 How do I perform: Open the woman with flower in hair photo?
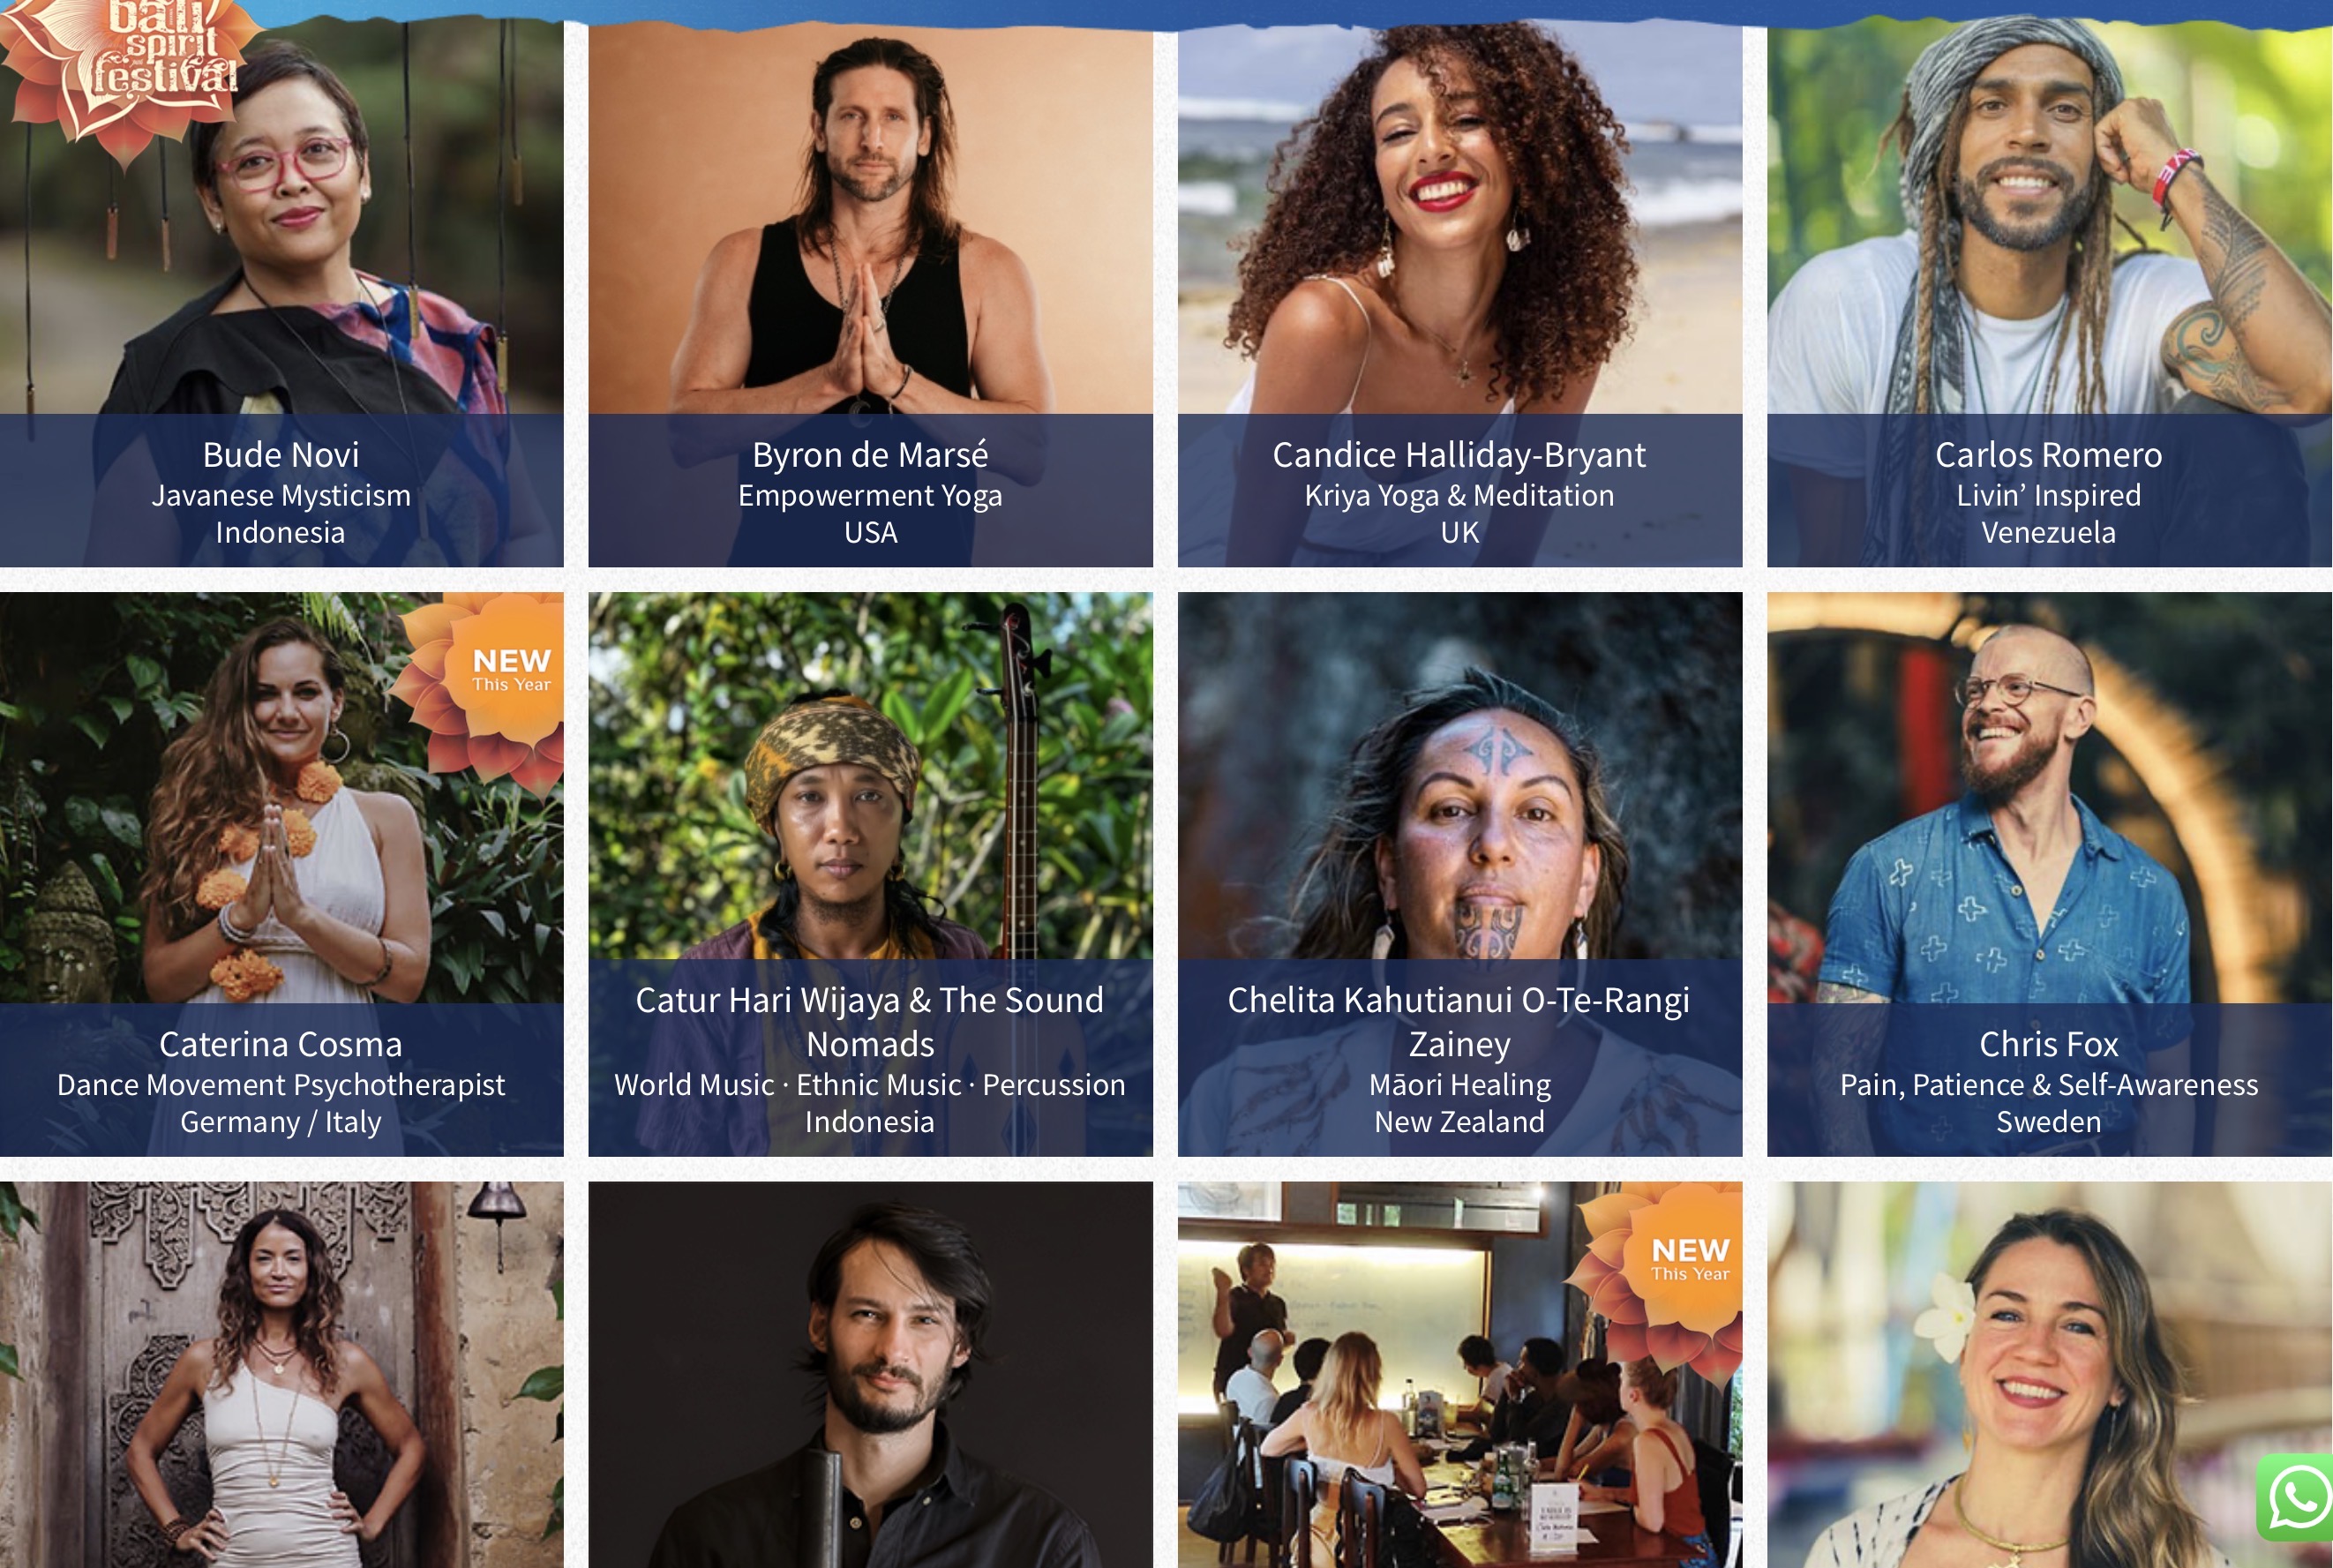click(x=2049, y=1375)
